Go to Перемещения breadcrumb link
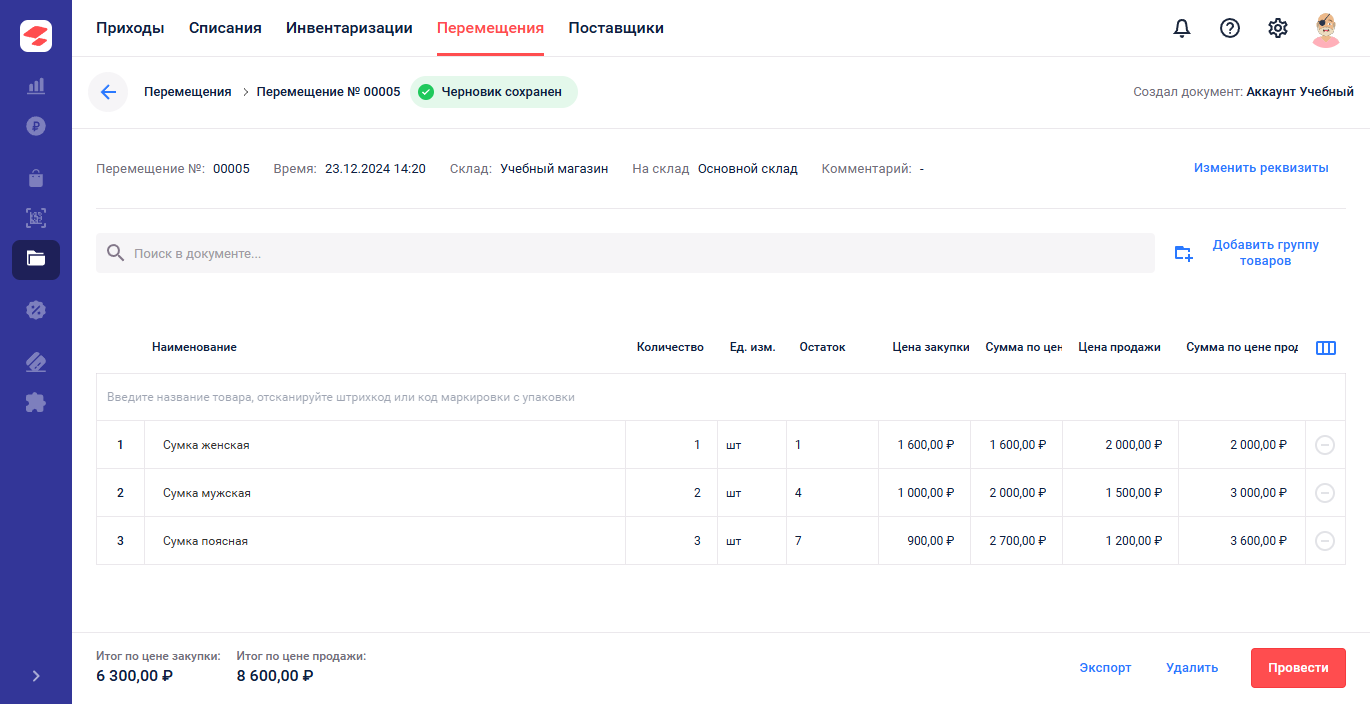The image size is (1370, 704). (188, 92)
